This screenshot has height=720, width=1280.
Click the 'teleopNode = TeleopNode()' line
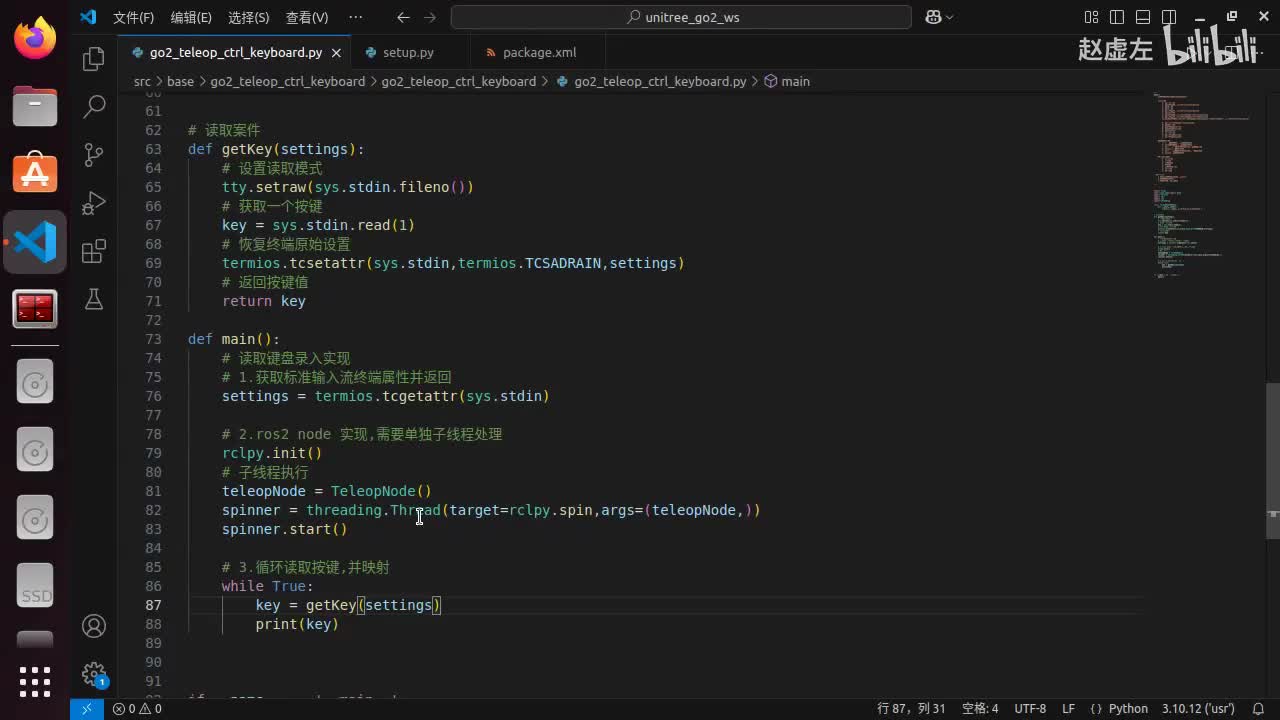[x=327, y=491]
